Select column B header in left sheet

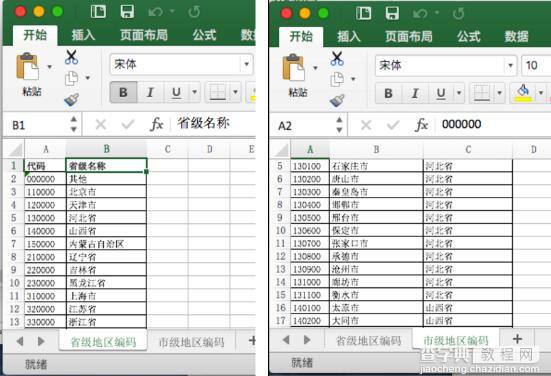(106, 149)
